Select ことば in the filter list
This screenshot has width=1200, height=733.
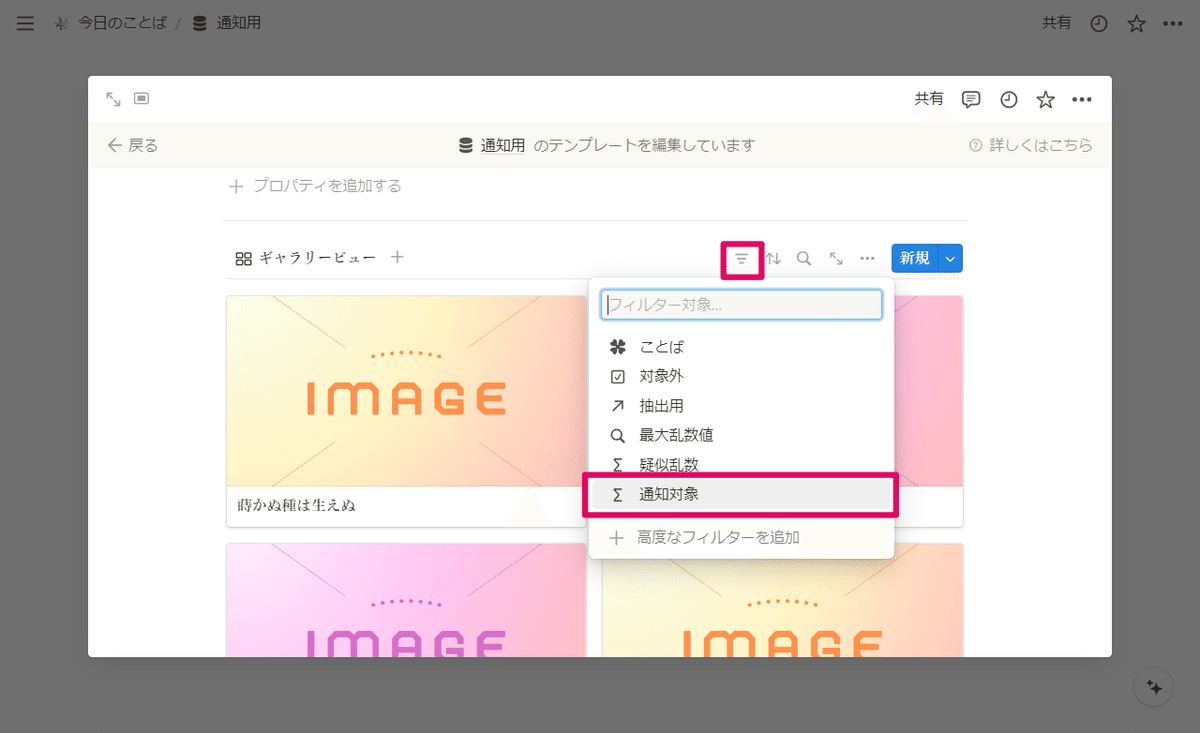coord(741,347)
